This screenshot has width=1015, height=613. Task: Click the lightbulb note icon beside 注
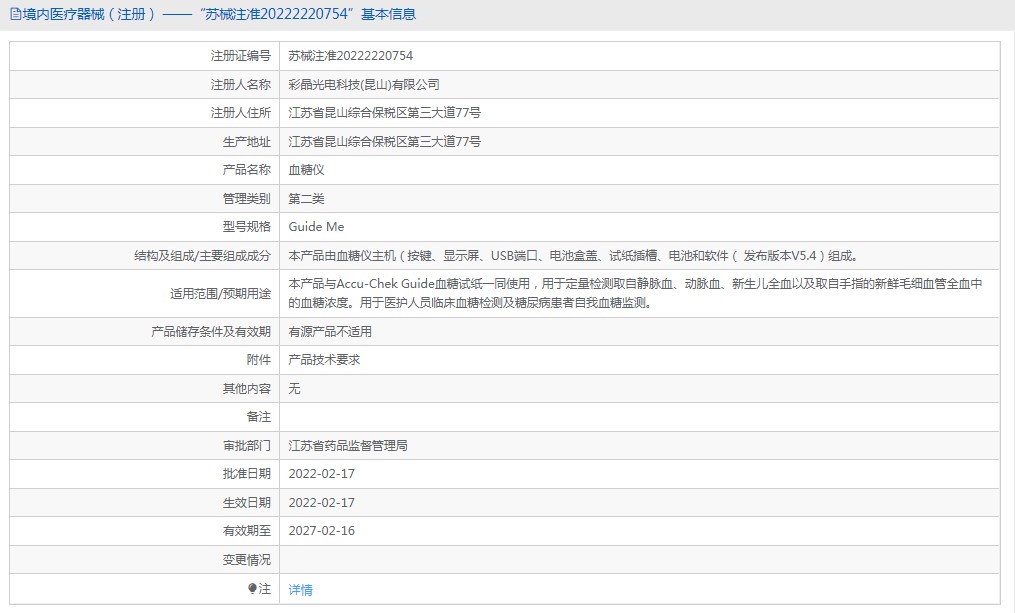pos(252,588)
